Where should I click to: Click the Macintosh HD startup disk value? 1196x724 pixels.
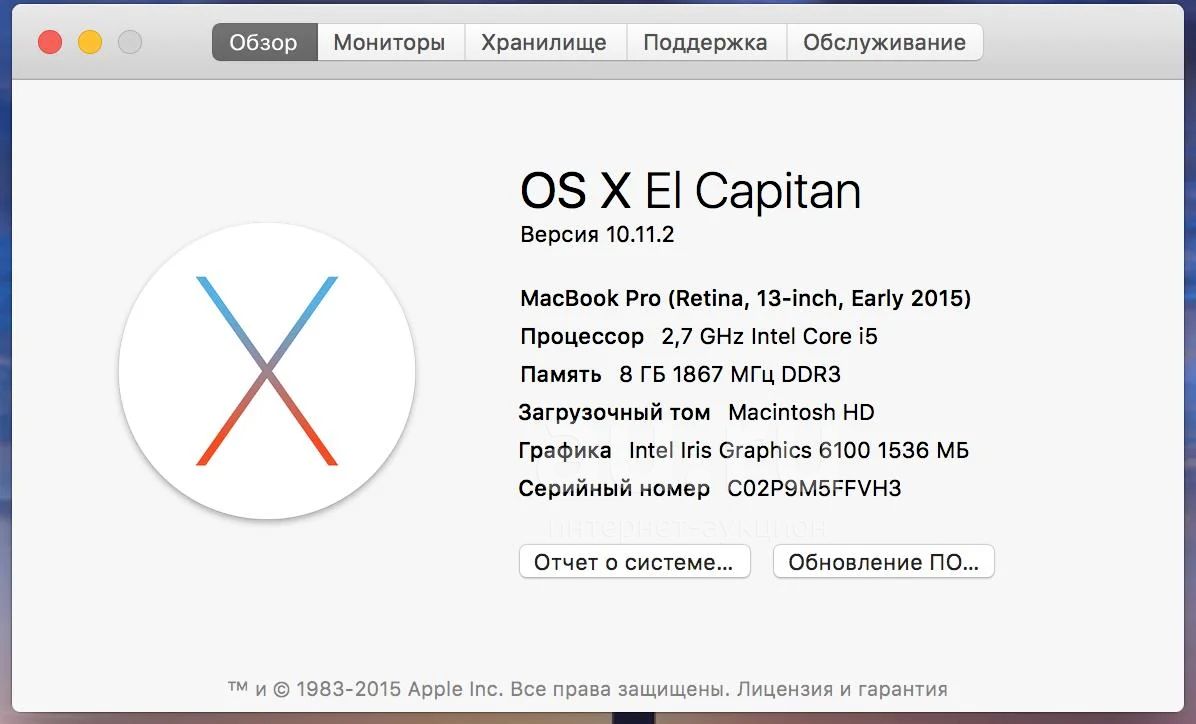(x=801, y=413)
